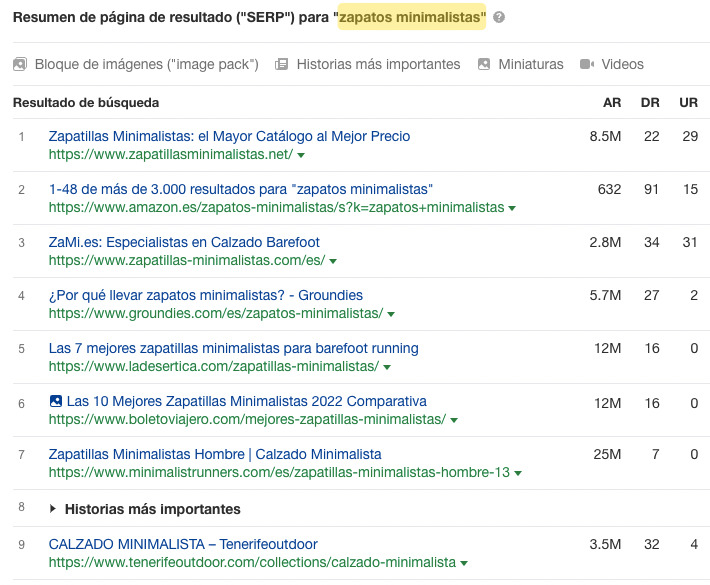
Task: Open the minimalistrunners.com URL
Action: point(279,472)
